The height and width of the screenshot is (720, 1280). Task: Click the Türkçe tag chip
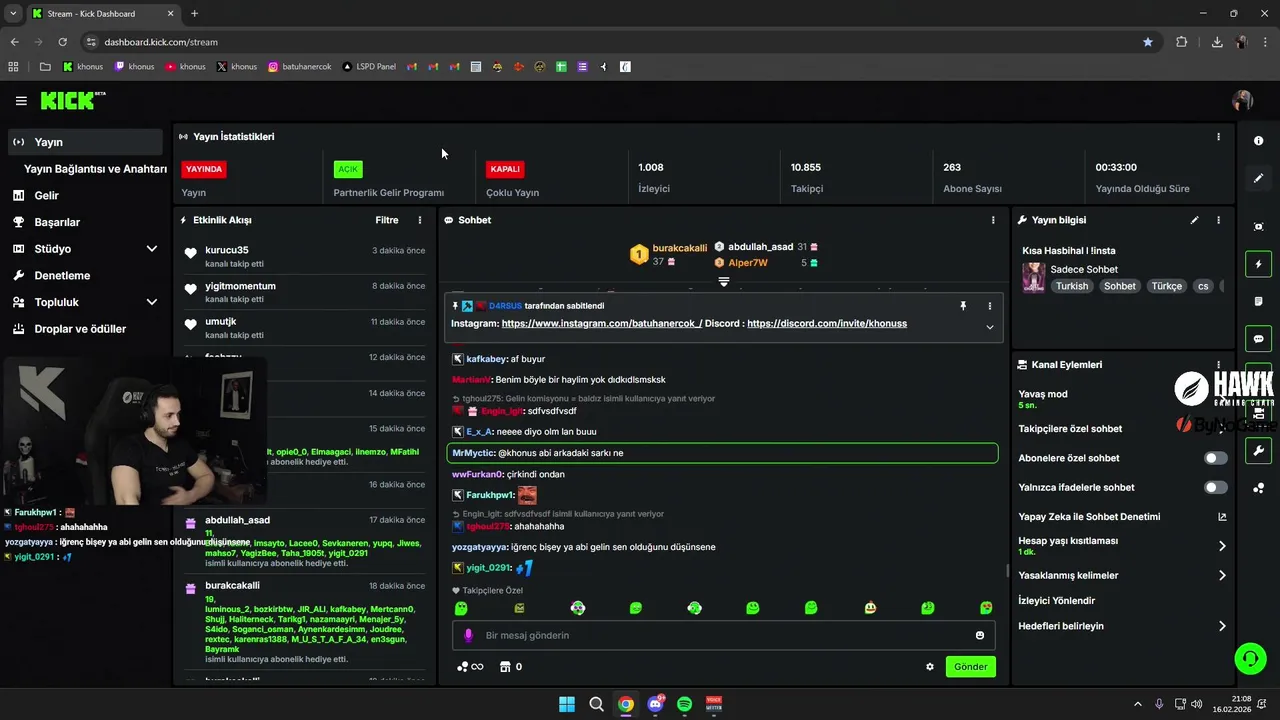click(1166, 286)
